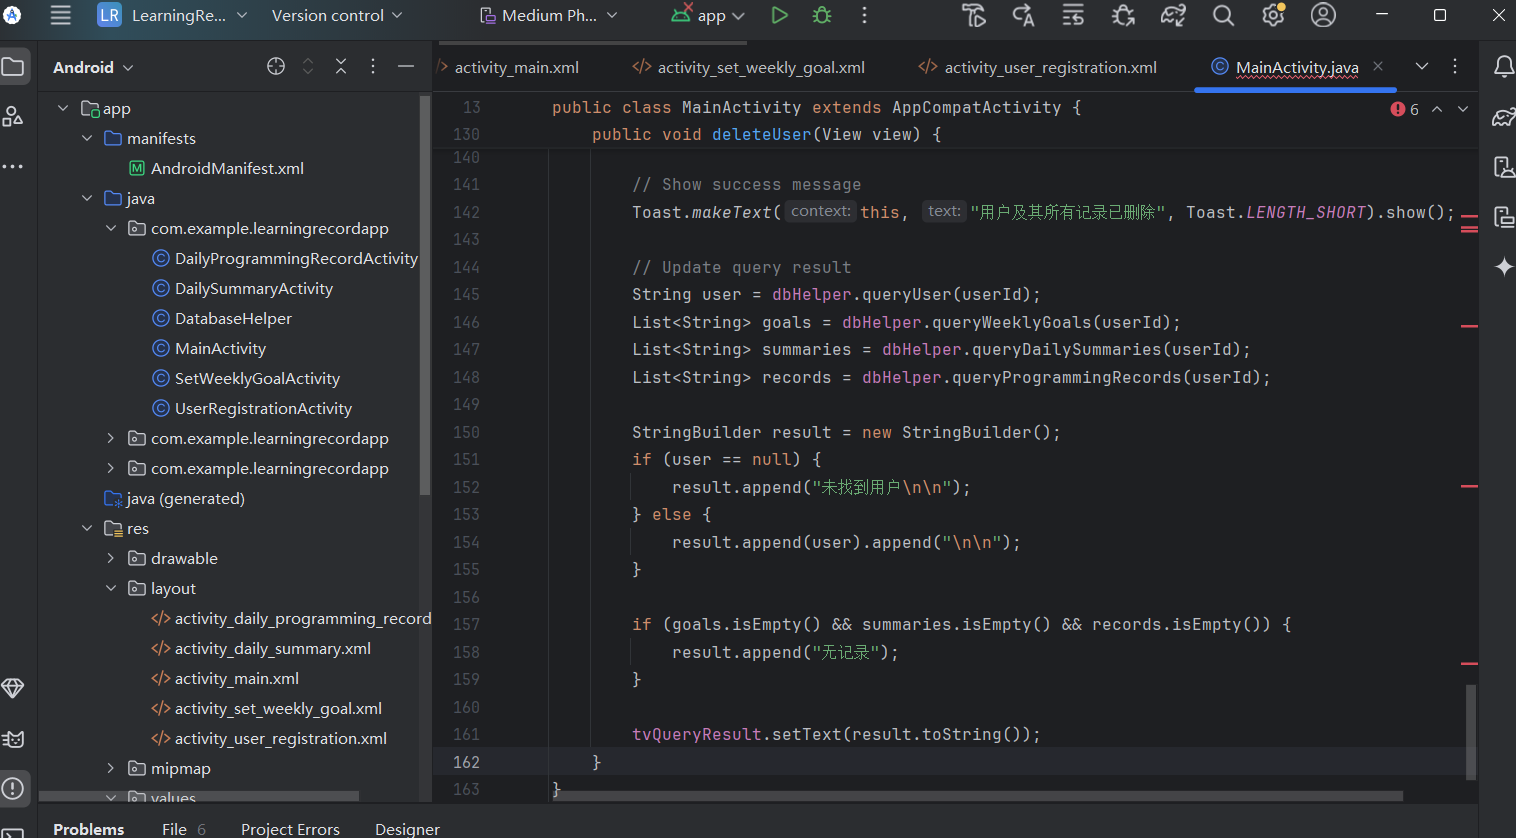Image resolution: width=1516 pixels, height=838 pixels.
Task: Open DatabaseHelper class in project tree
Action: tap(233, 318)
